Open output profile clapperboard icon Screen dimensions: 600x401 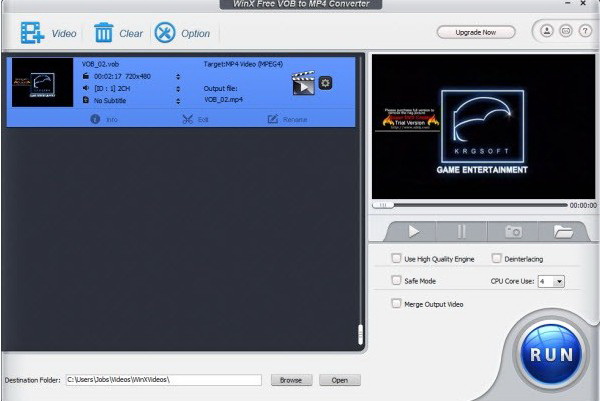(303, 83)
